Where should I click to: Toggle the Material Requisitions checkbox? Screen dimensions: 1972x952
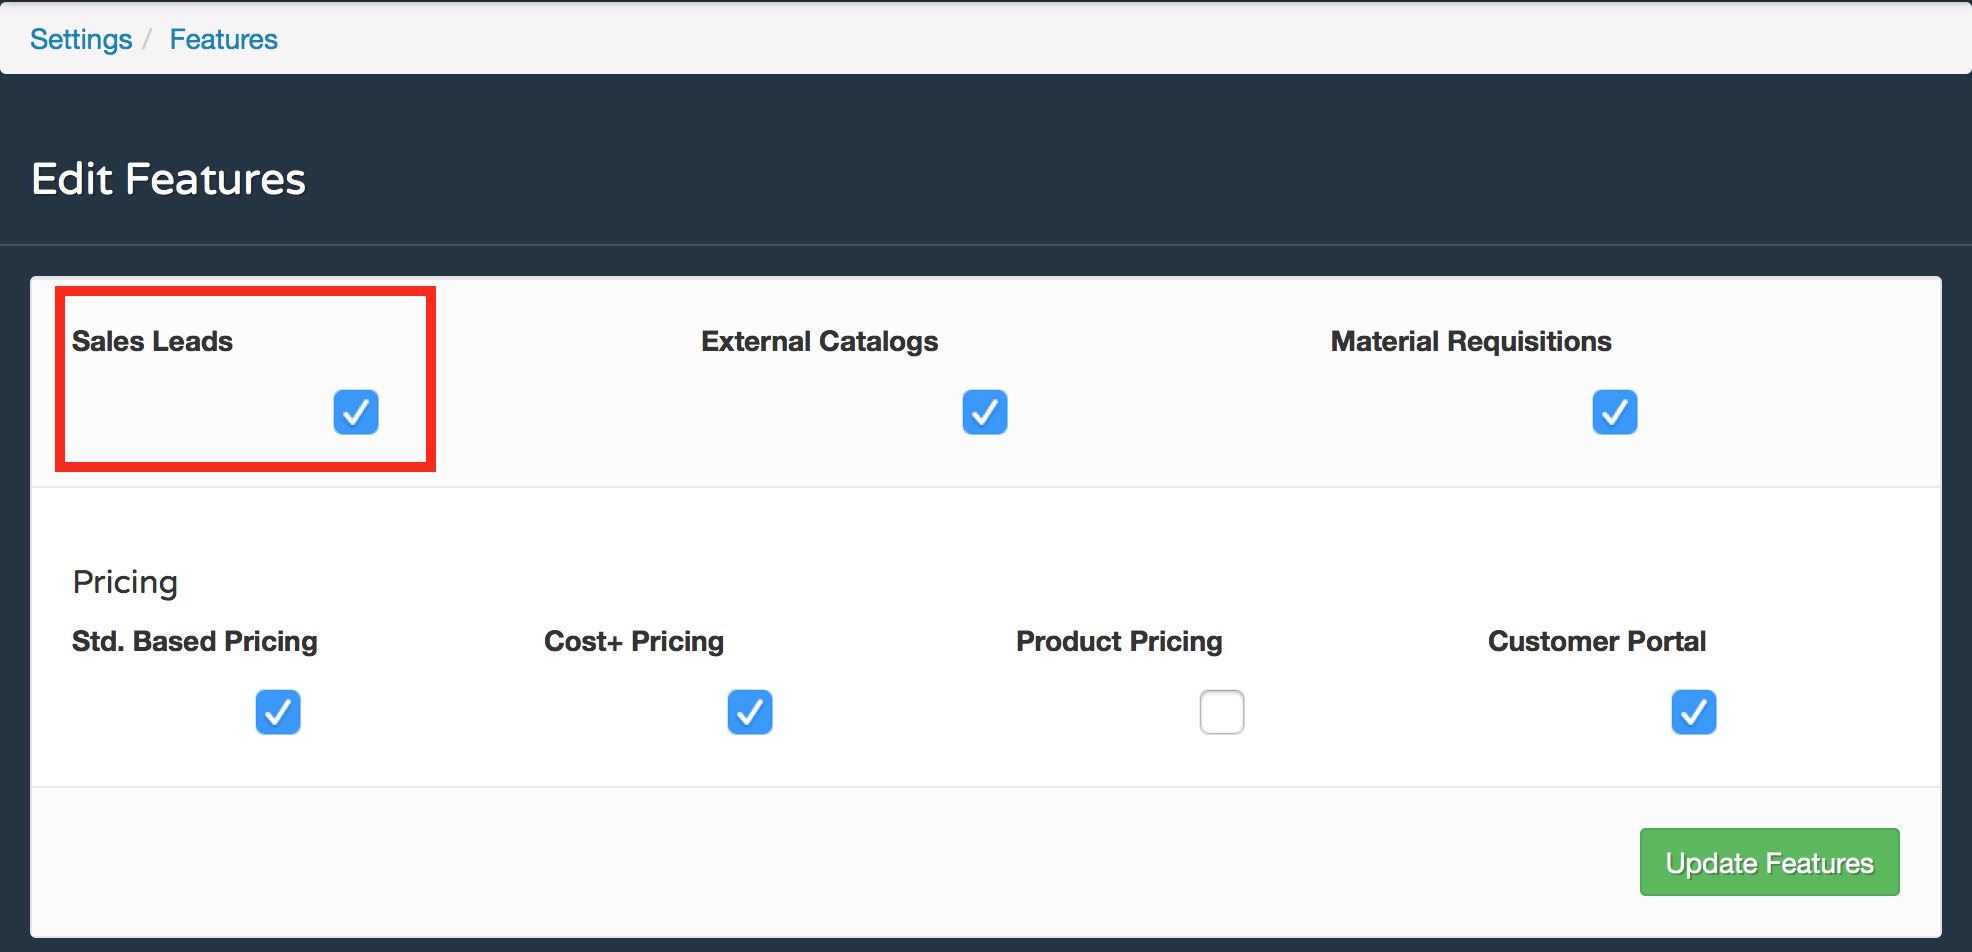click(x=1614, y=412)
